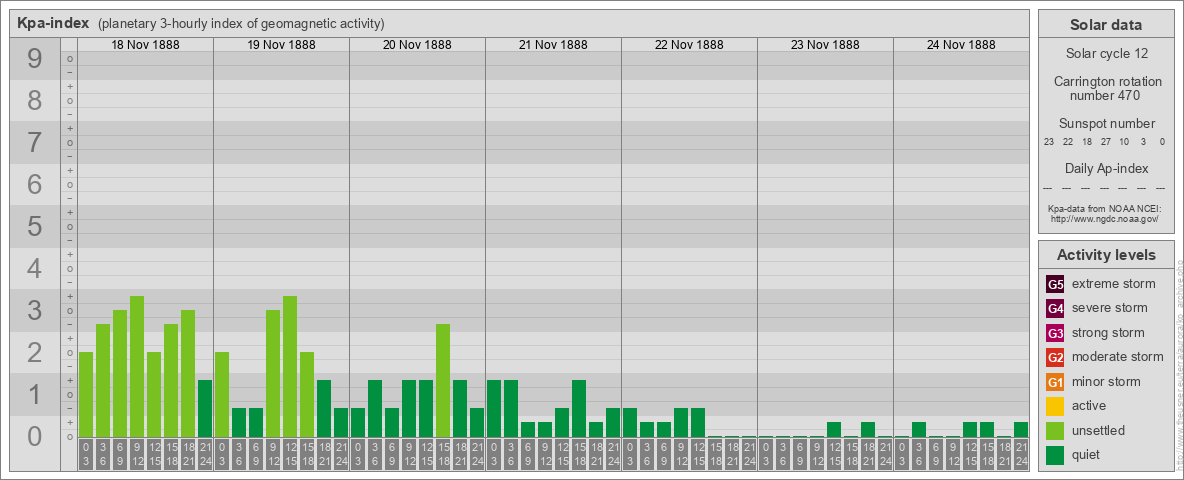Click the 'Kpa-index' chart title
Viewport: 1184px width, 480px height.
[x=53, y=23]
